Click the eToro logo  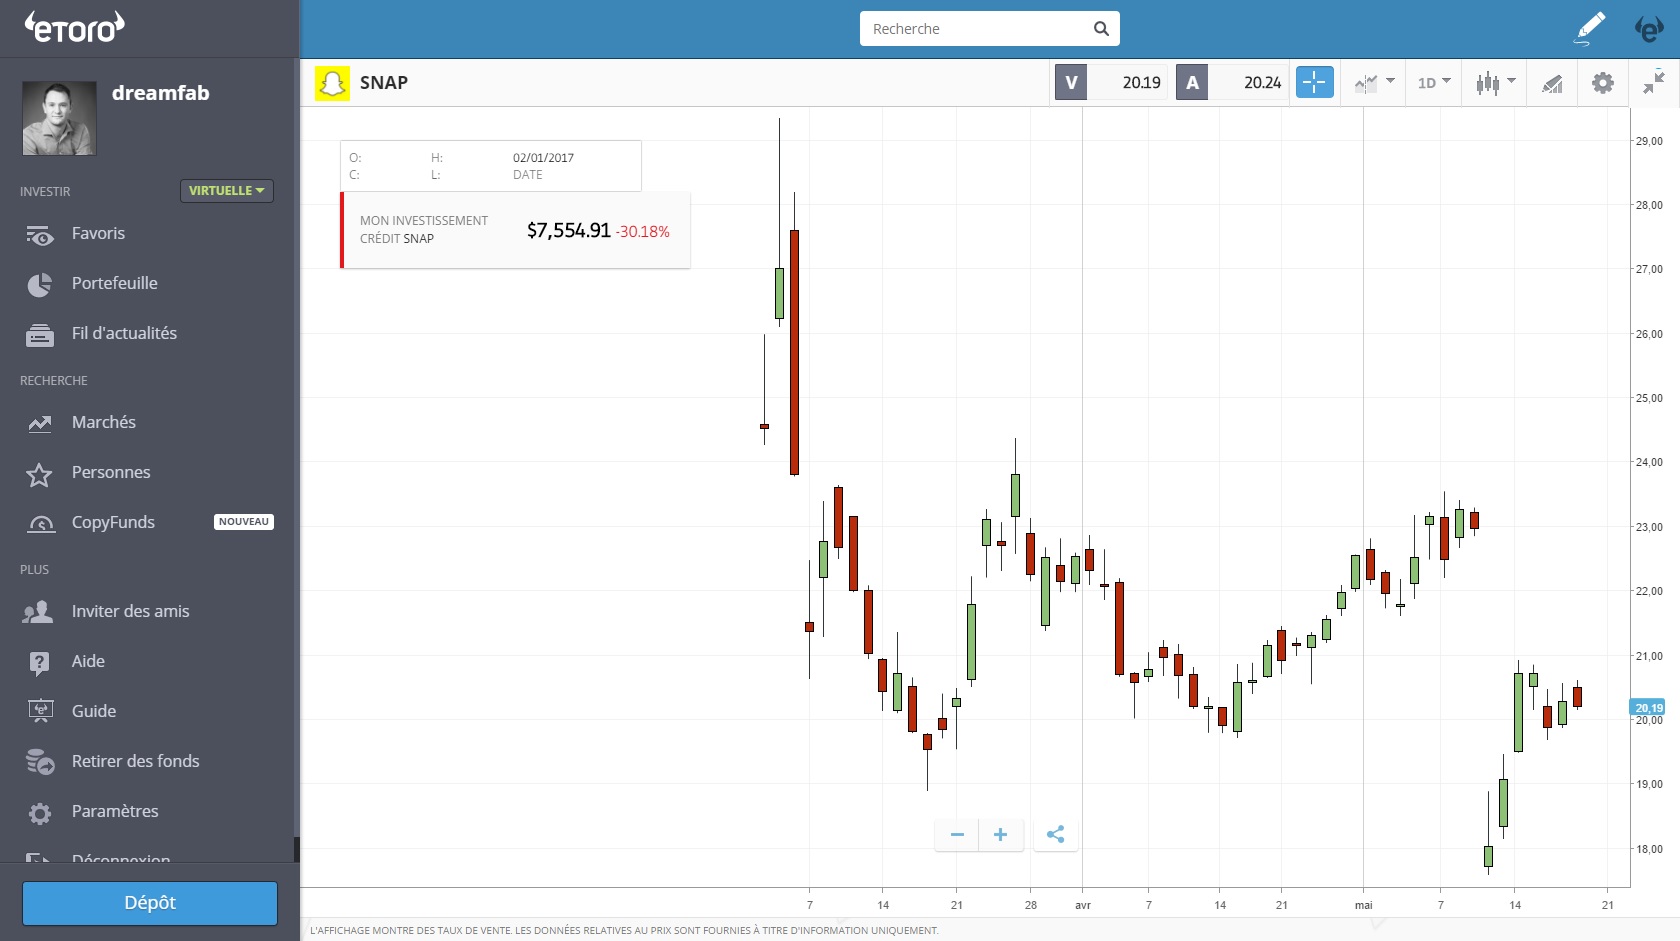pyautogui.click(x=75, y=27)
